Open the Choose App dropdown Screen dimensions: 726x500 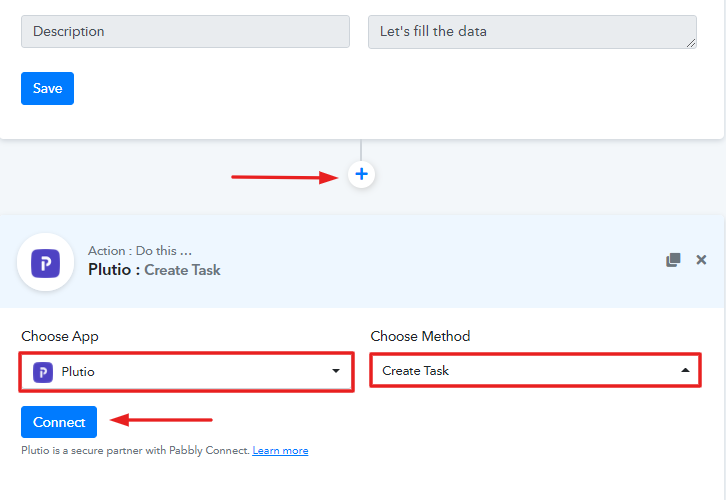[x=187, y=371]
